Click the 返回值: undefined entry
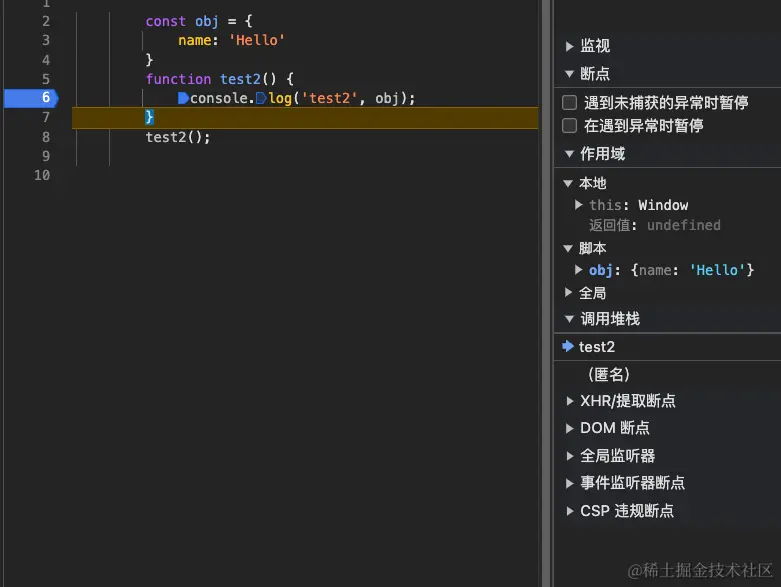781x587 pixels. click(654, 226)
